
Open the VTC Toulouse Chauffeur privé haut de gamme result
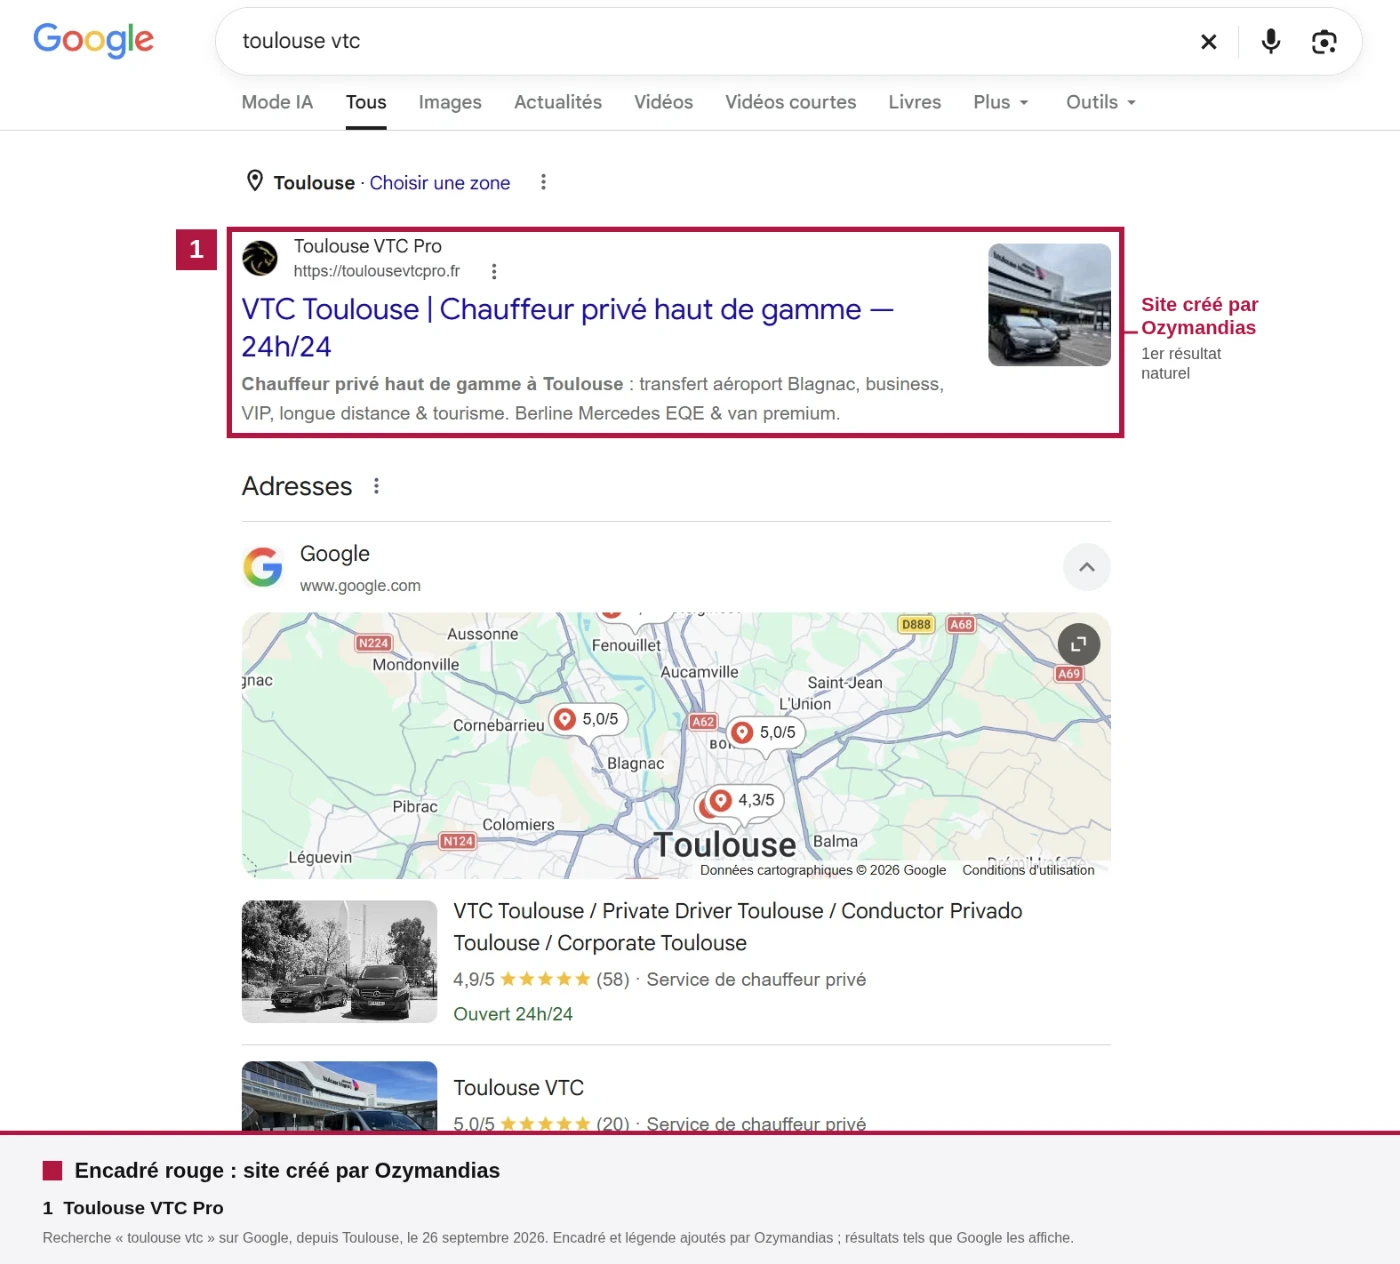click(567, 327)
